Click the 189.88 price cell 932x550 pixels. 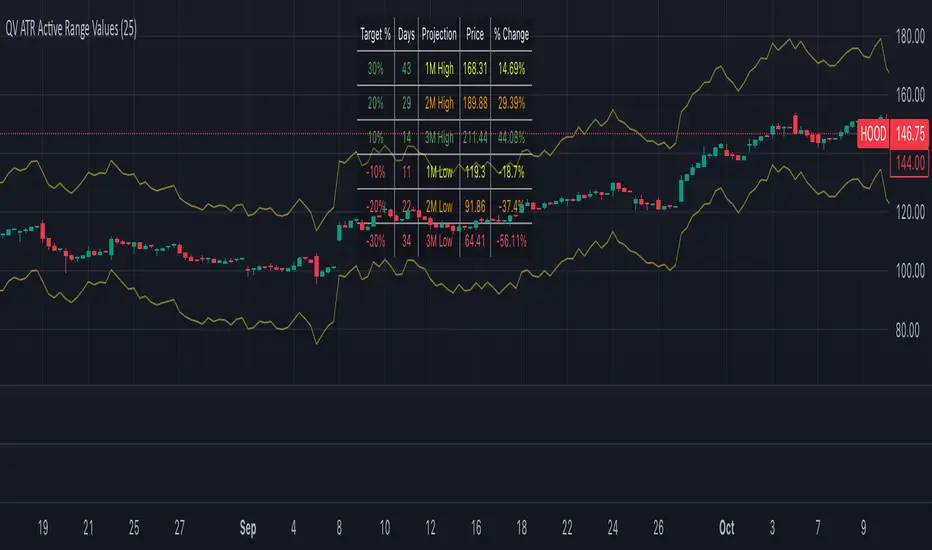(475, 103)
